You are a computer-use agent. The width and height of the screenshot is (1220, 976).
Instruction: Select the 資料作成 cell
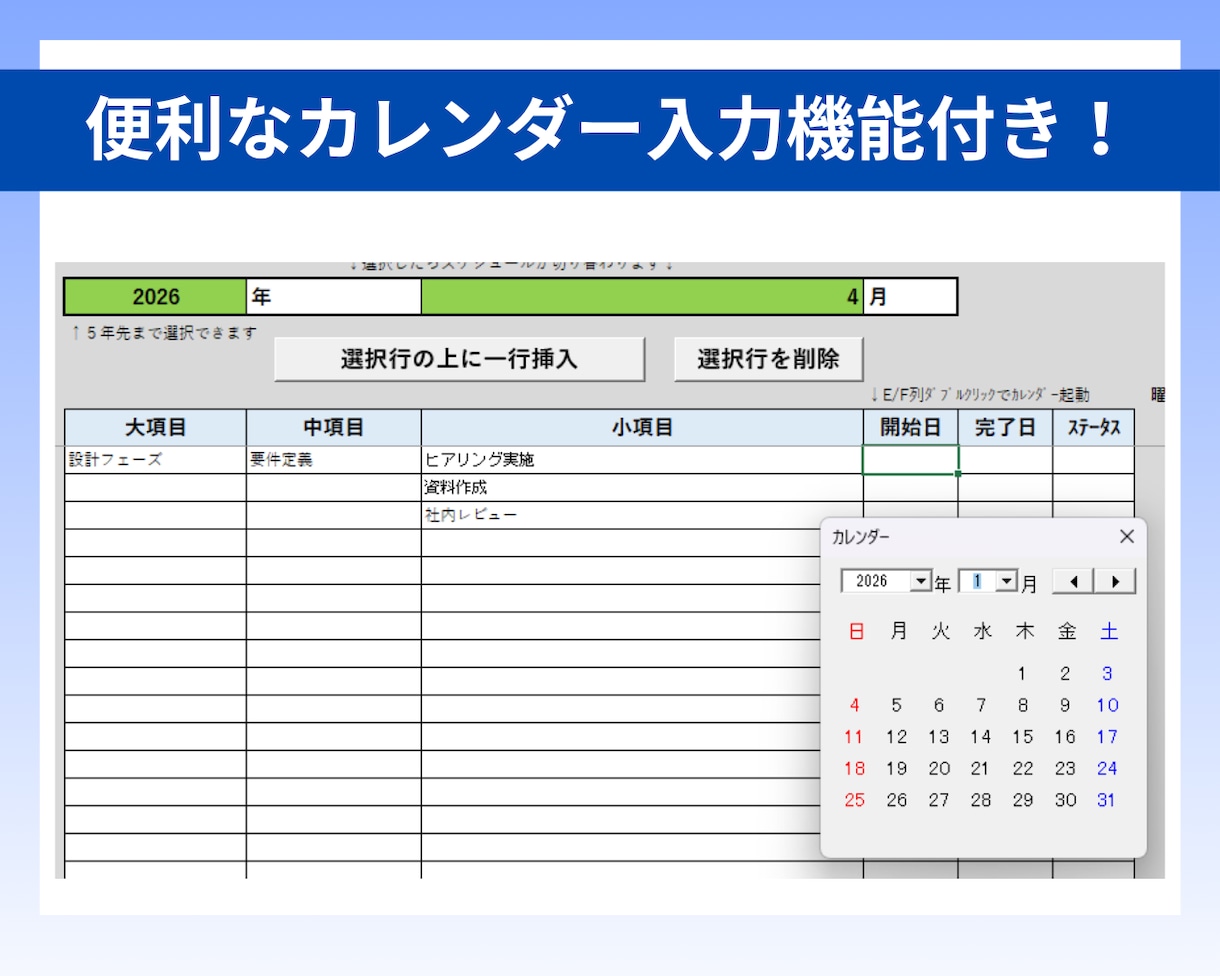(x=642, y=488)
